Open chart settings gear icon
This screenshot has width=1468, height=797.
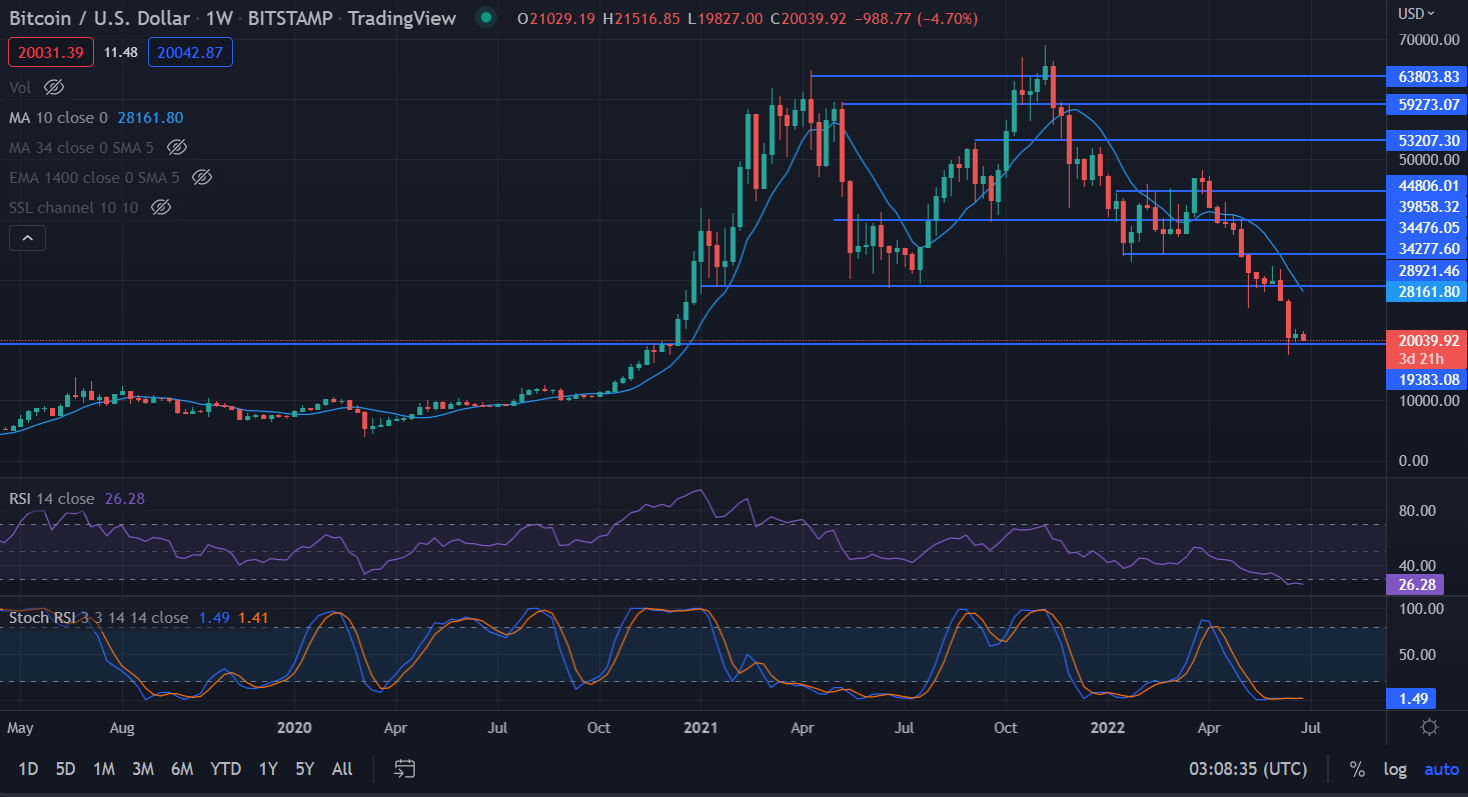[x=1430, y=727]
